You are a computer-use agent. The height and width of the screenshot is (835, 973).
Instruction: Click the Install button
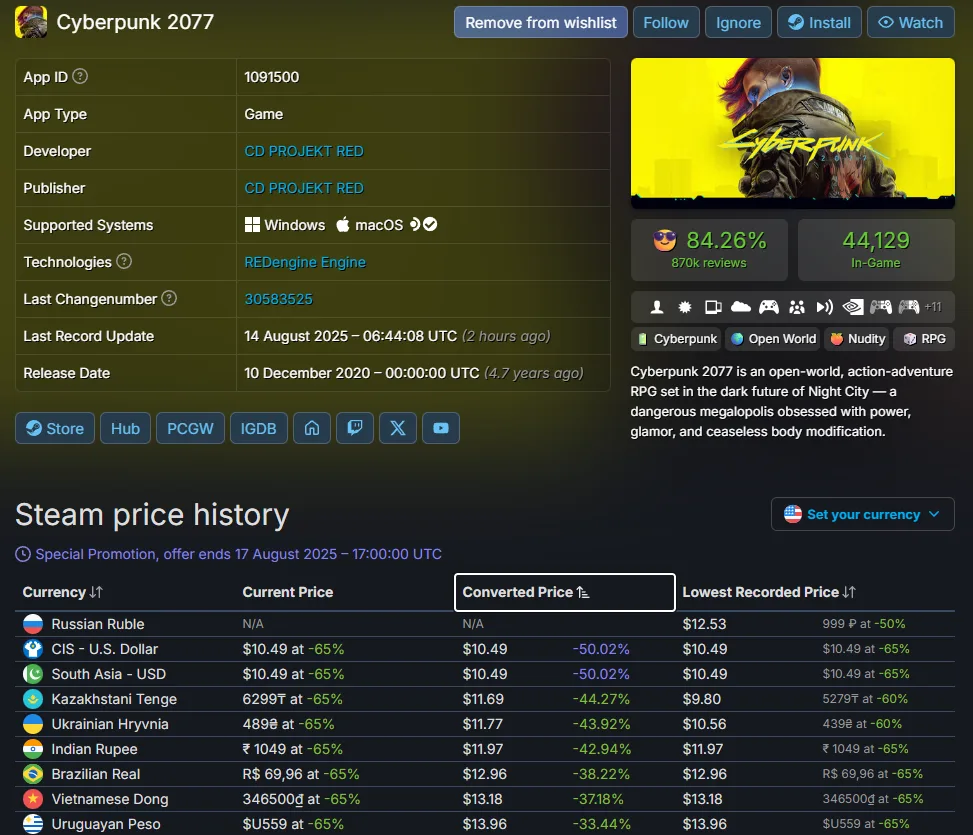point(819,22)
